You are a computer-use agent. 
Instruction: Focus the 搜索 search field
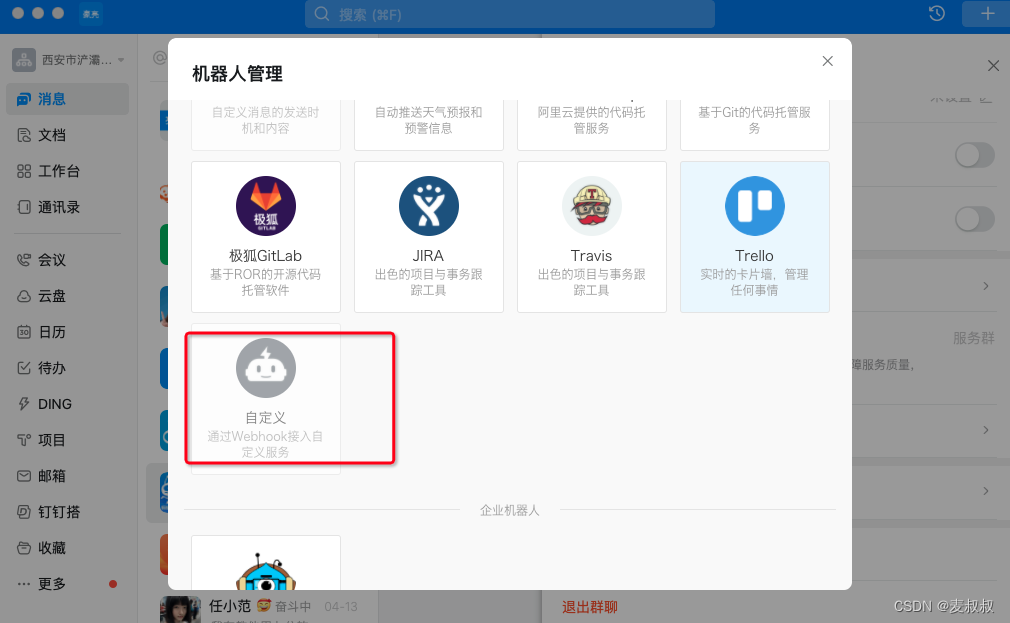click(510, 14)
